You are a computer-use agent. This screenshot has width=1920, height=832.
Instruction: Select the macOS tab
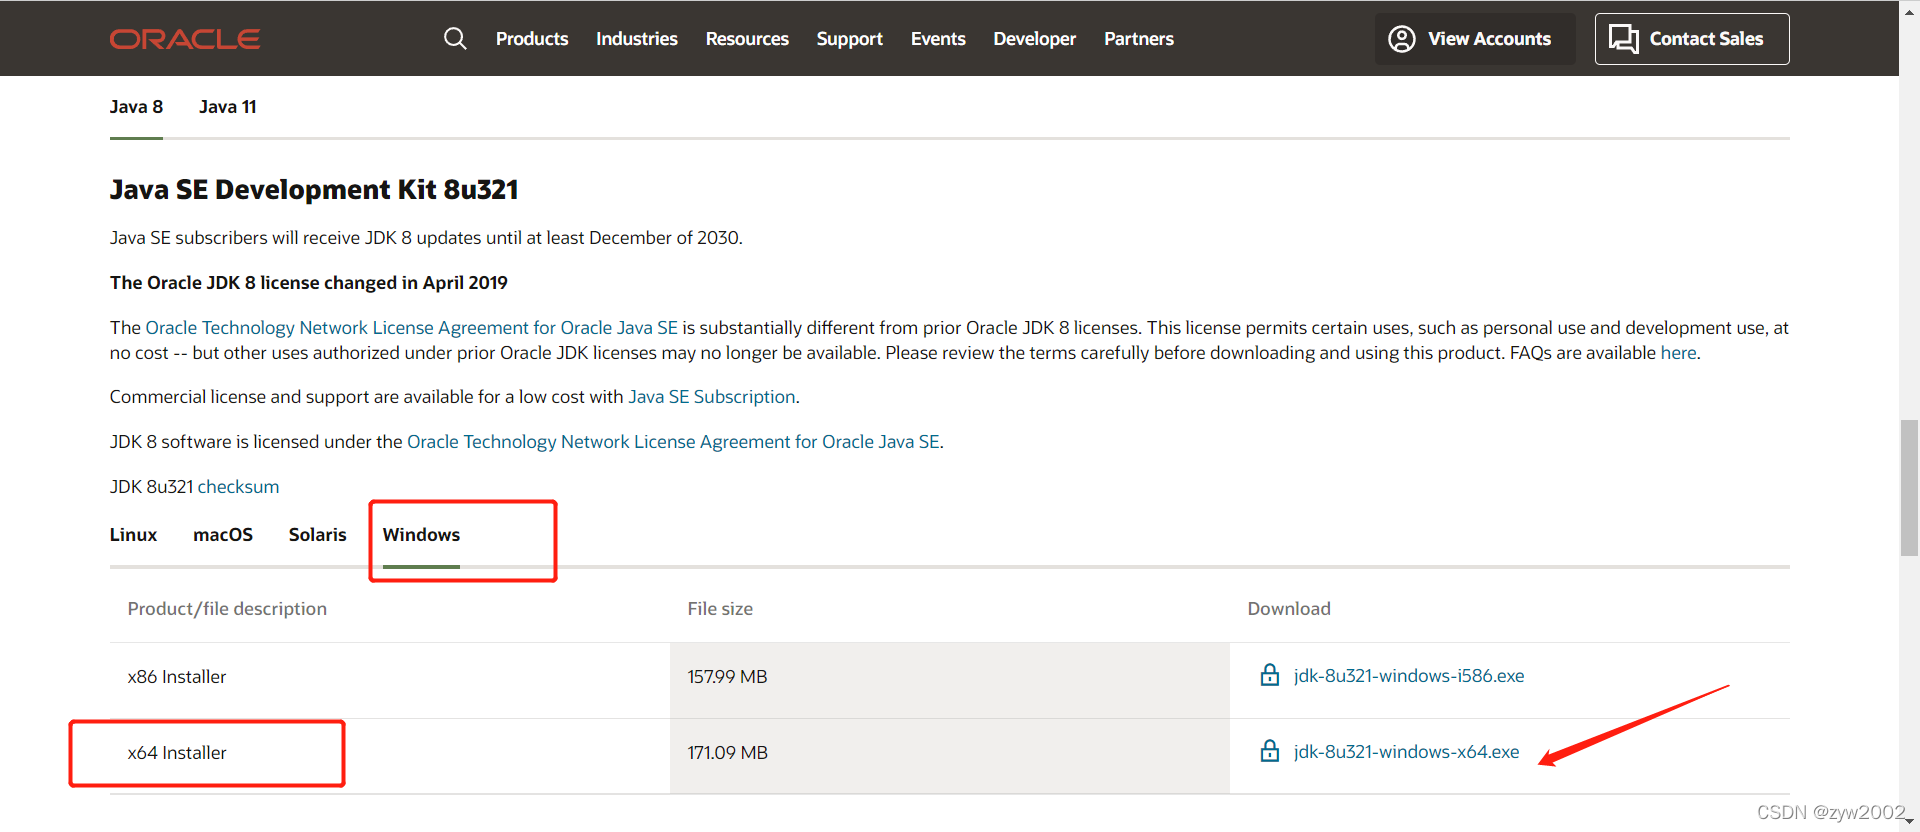(223, 535)
